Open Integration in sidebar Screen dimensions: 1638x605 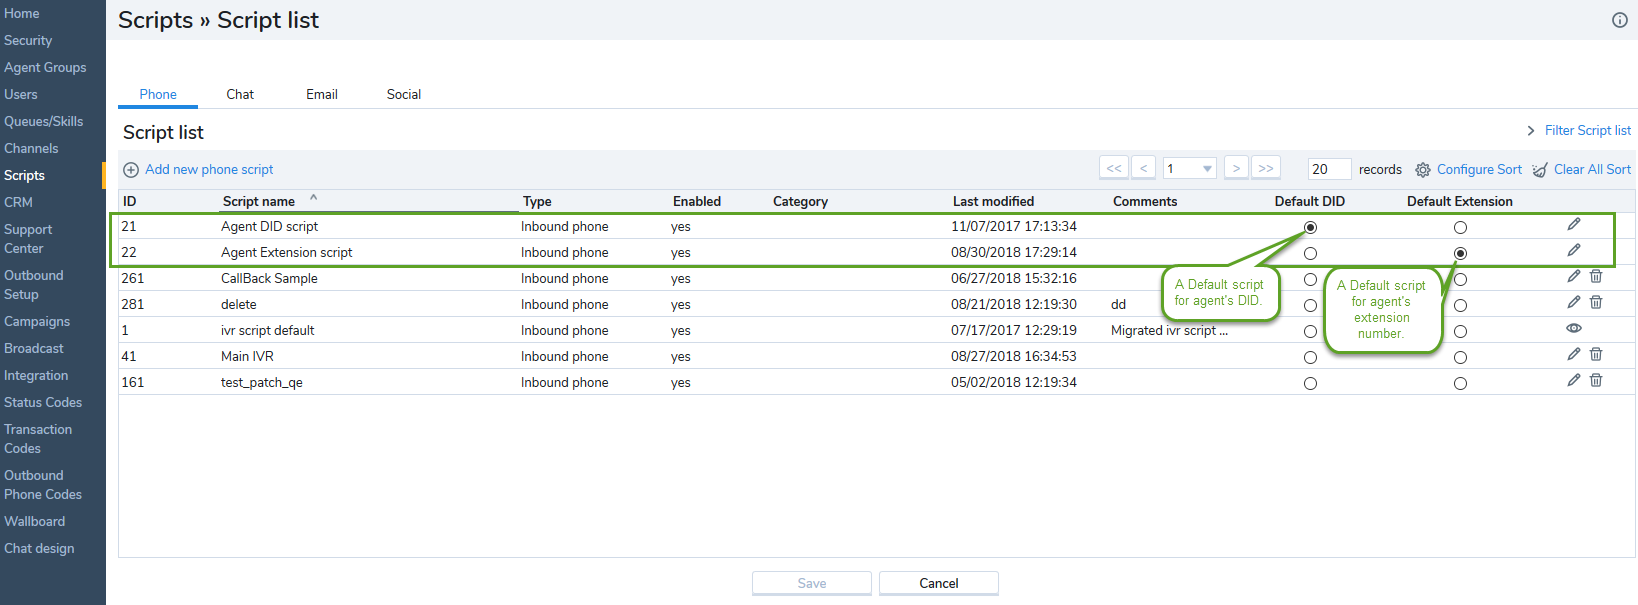click(x=36, y=375)
